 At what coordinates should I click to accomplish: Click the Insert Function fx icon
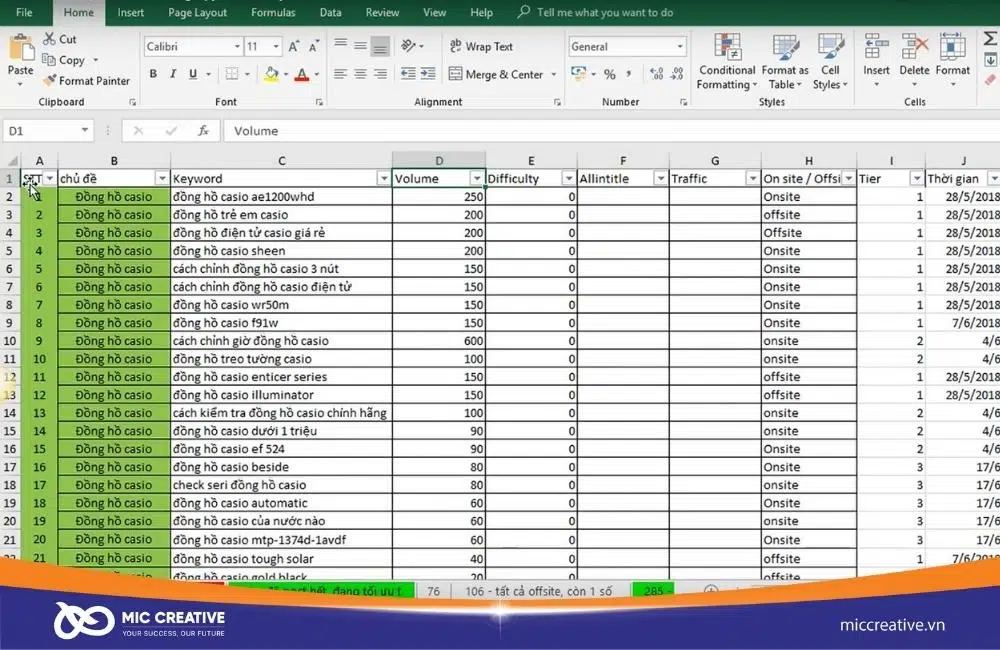tap(203, 131)
